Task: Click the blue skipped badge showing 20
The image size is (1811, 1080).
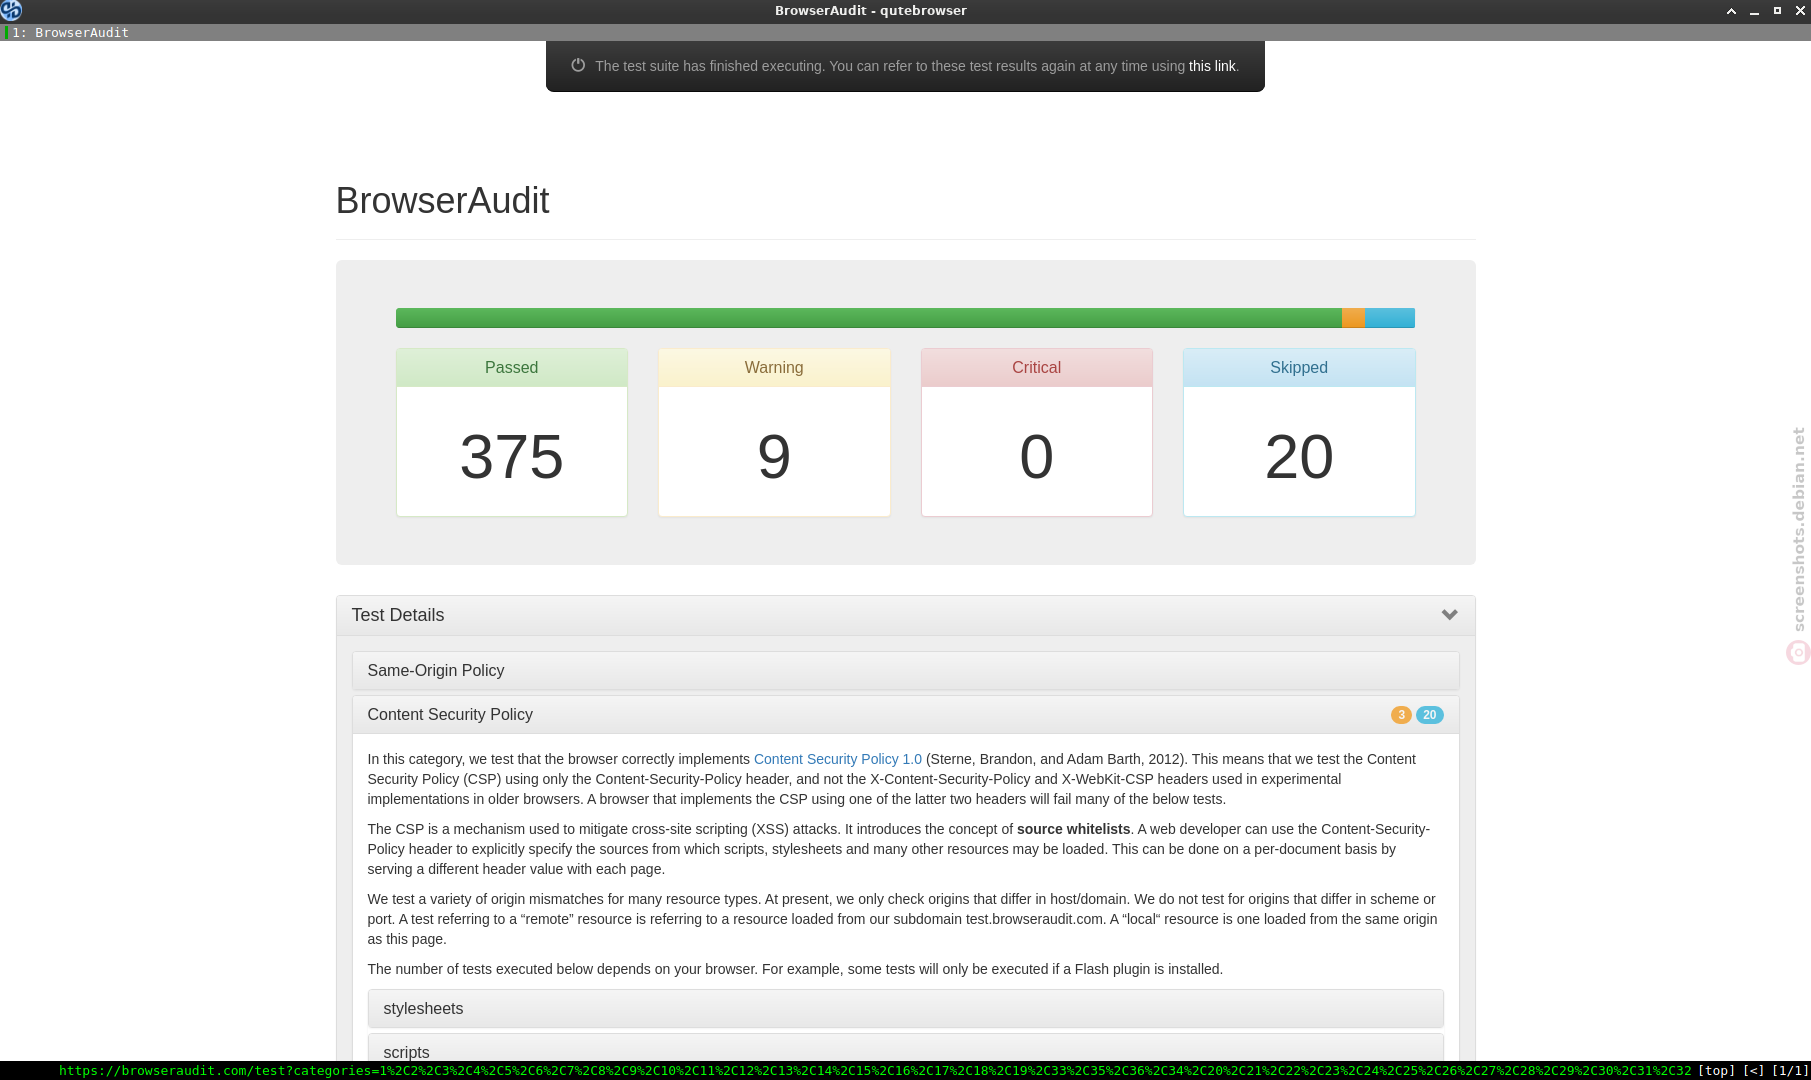Action: tap(1430, 715)
